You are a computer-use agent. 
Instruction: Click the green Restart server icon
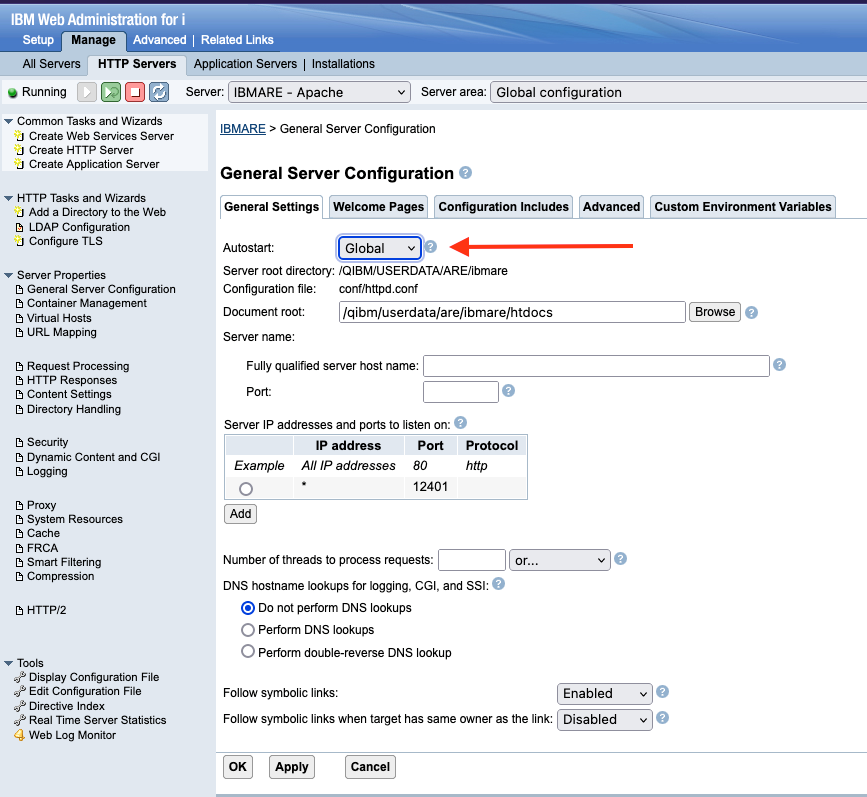[111, 92]
